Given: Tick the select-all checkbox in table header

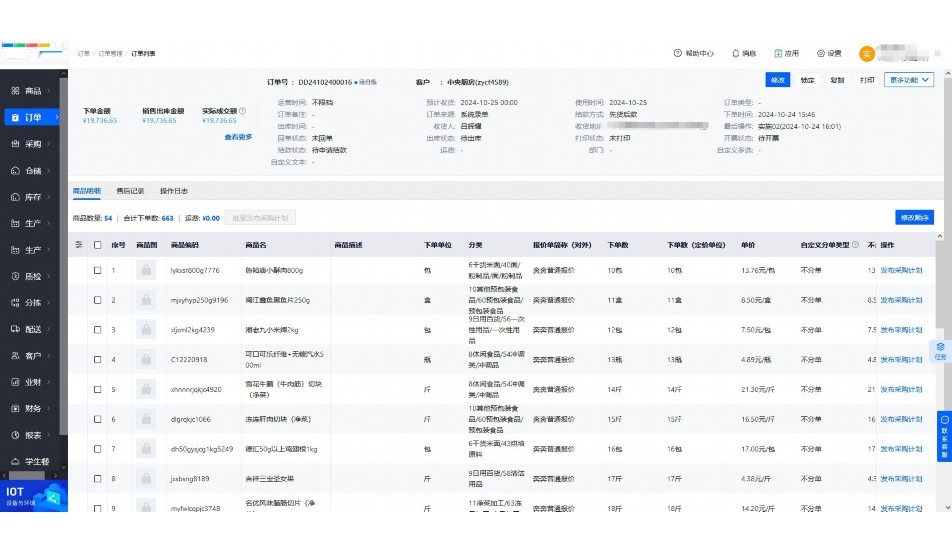Looking at the screenshot, I should tap(97, 244).
